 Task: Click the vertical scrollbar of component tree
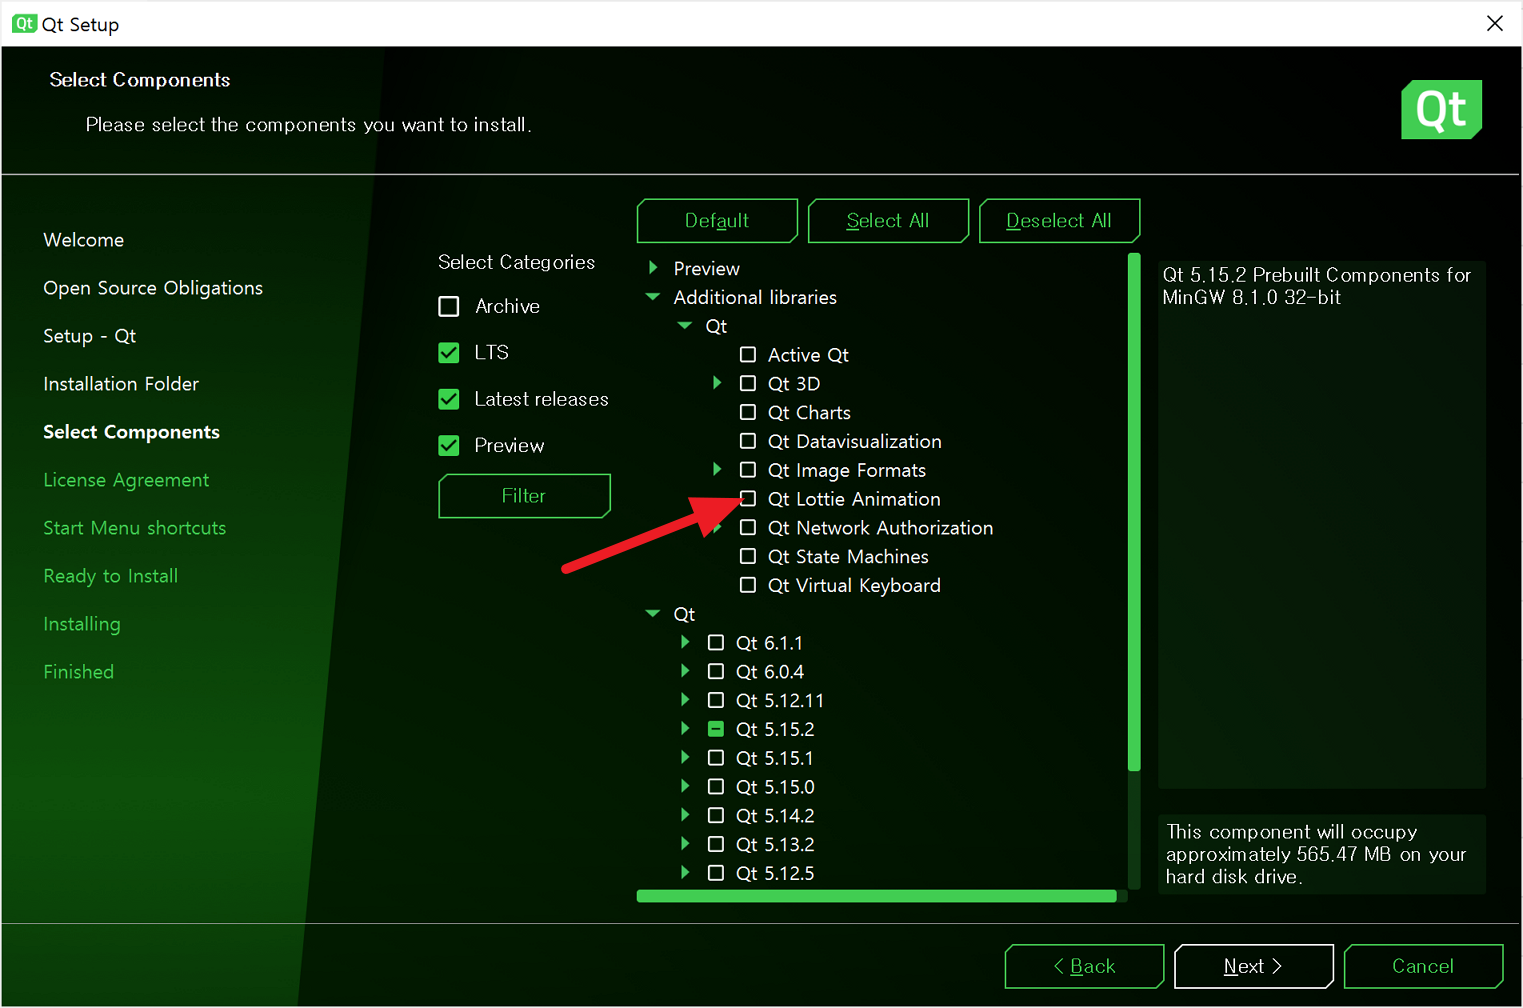tap(1134, 510)
